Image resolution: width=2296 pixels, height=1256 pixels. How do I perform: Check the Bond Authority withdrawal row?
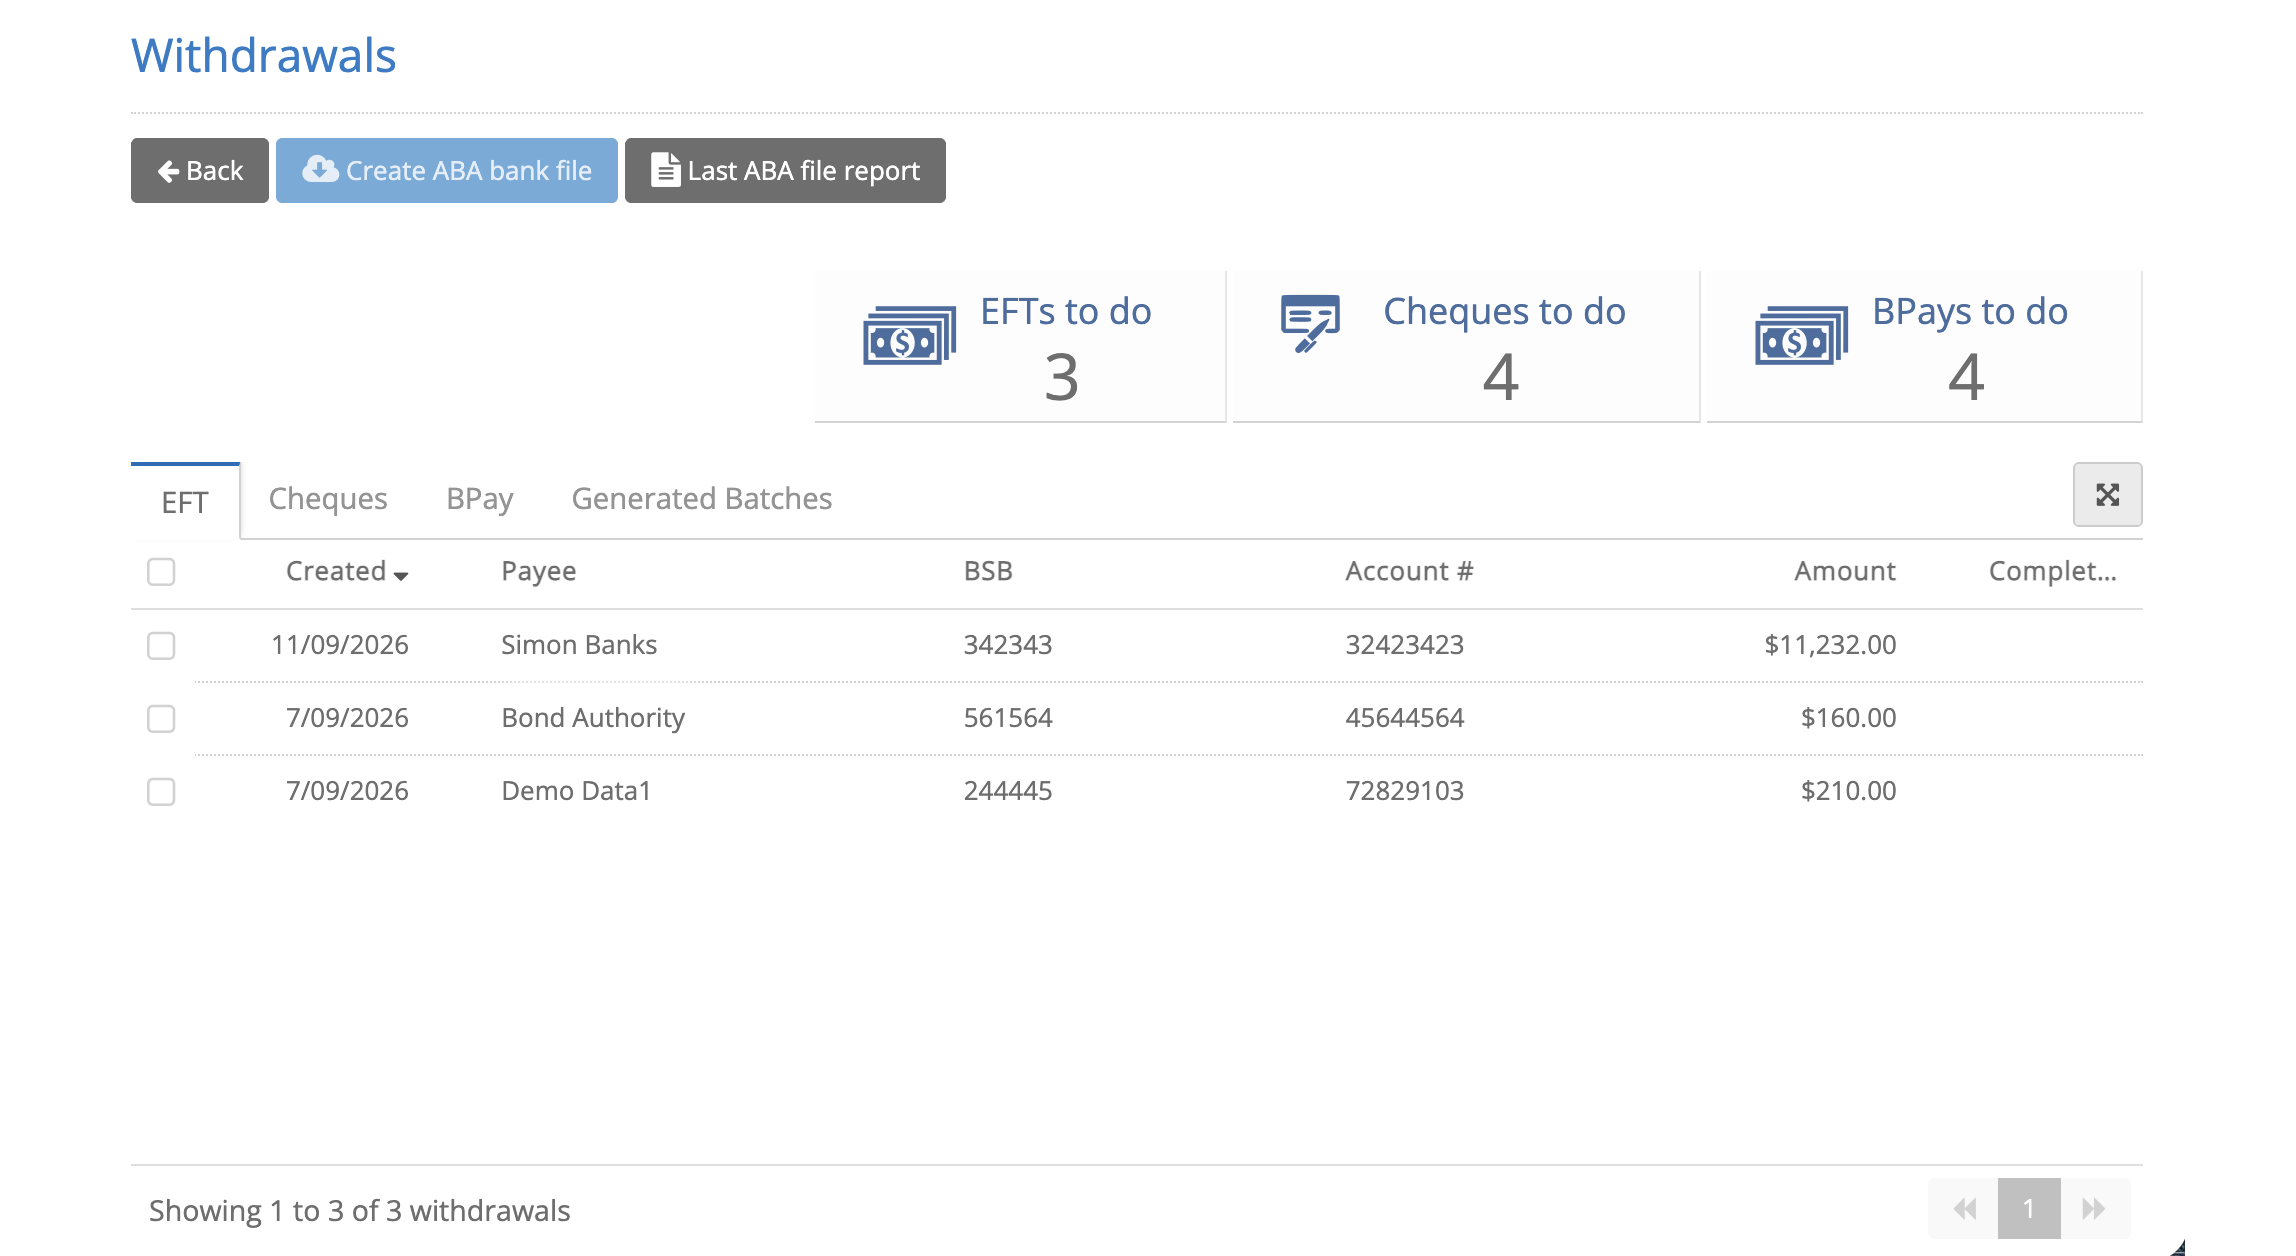[161, 718]
